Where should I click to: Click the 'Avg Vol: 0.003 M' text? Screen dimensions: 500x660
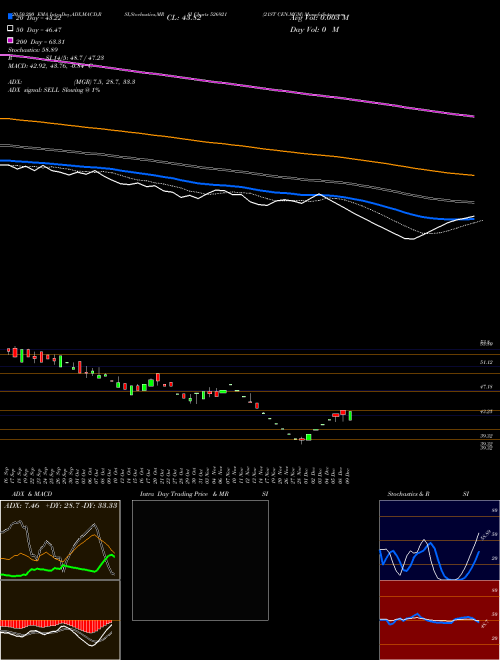click(319, 17)
